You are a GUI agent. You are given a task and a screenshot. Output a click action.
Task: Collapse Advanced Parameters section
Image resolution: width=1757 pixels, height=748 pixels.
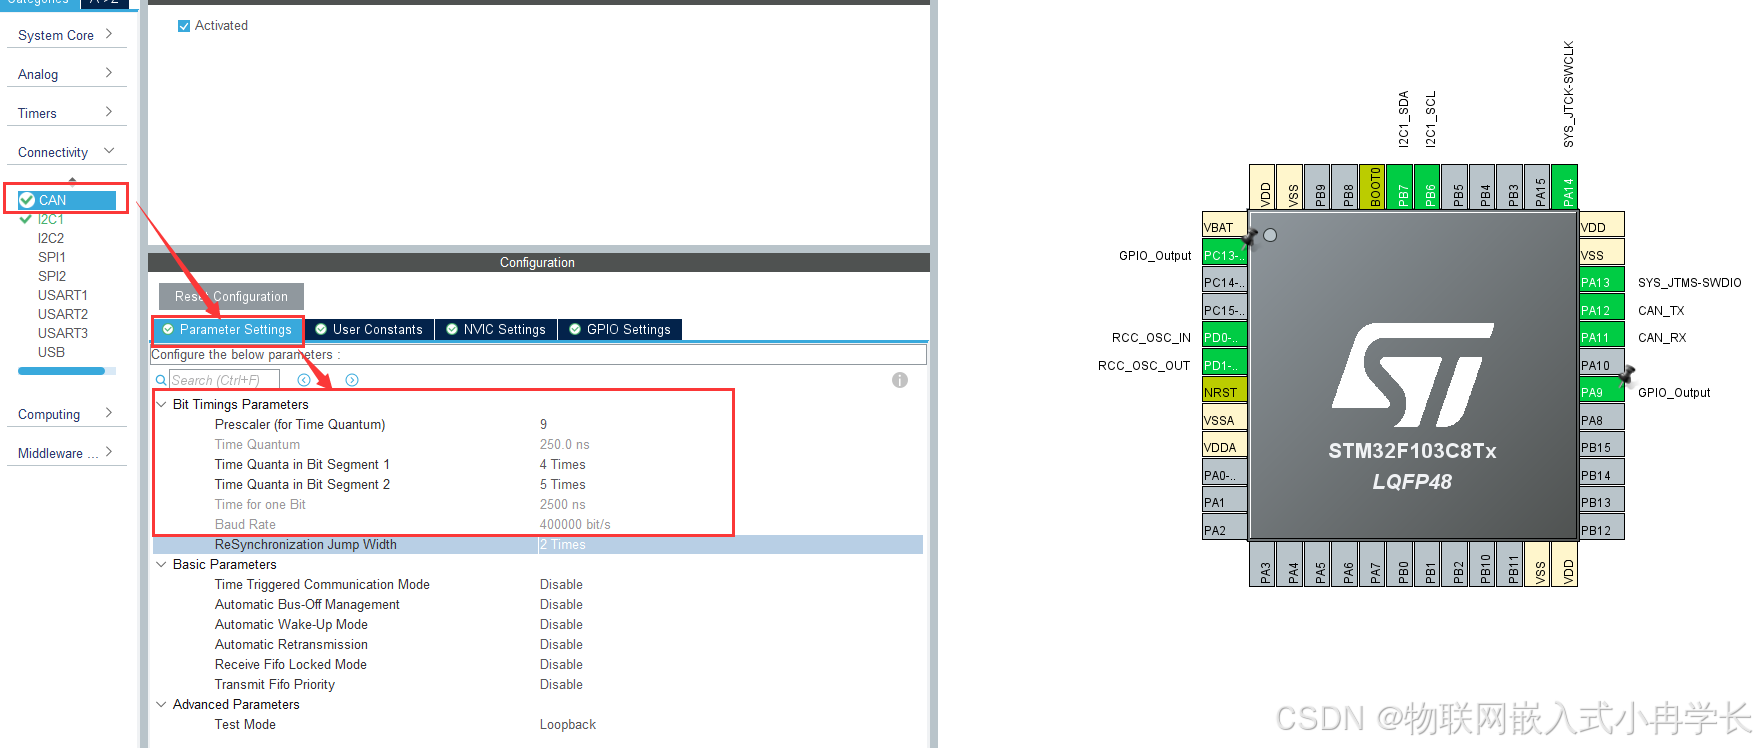161,704
